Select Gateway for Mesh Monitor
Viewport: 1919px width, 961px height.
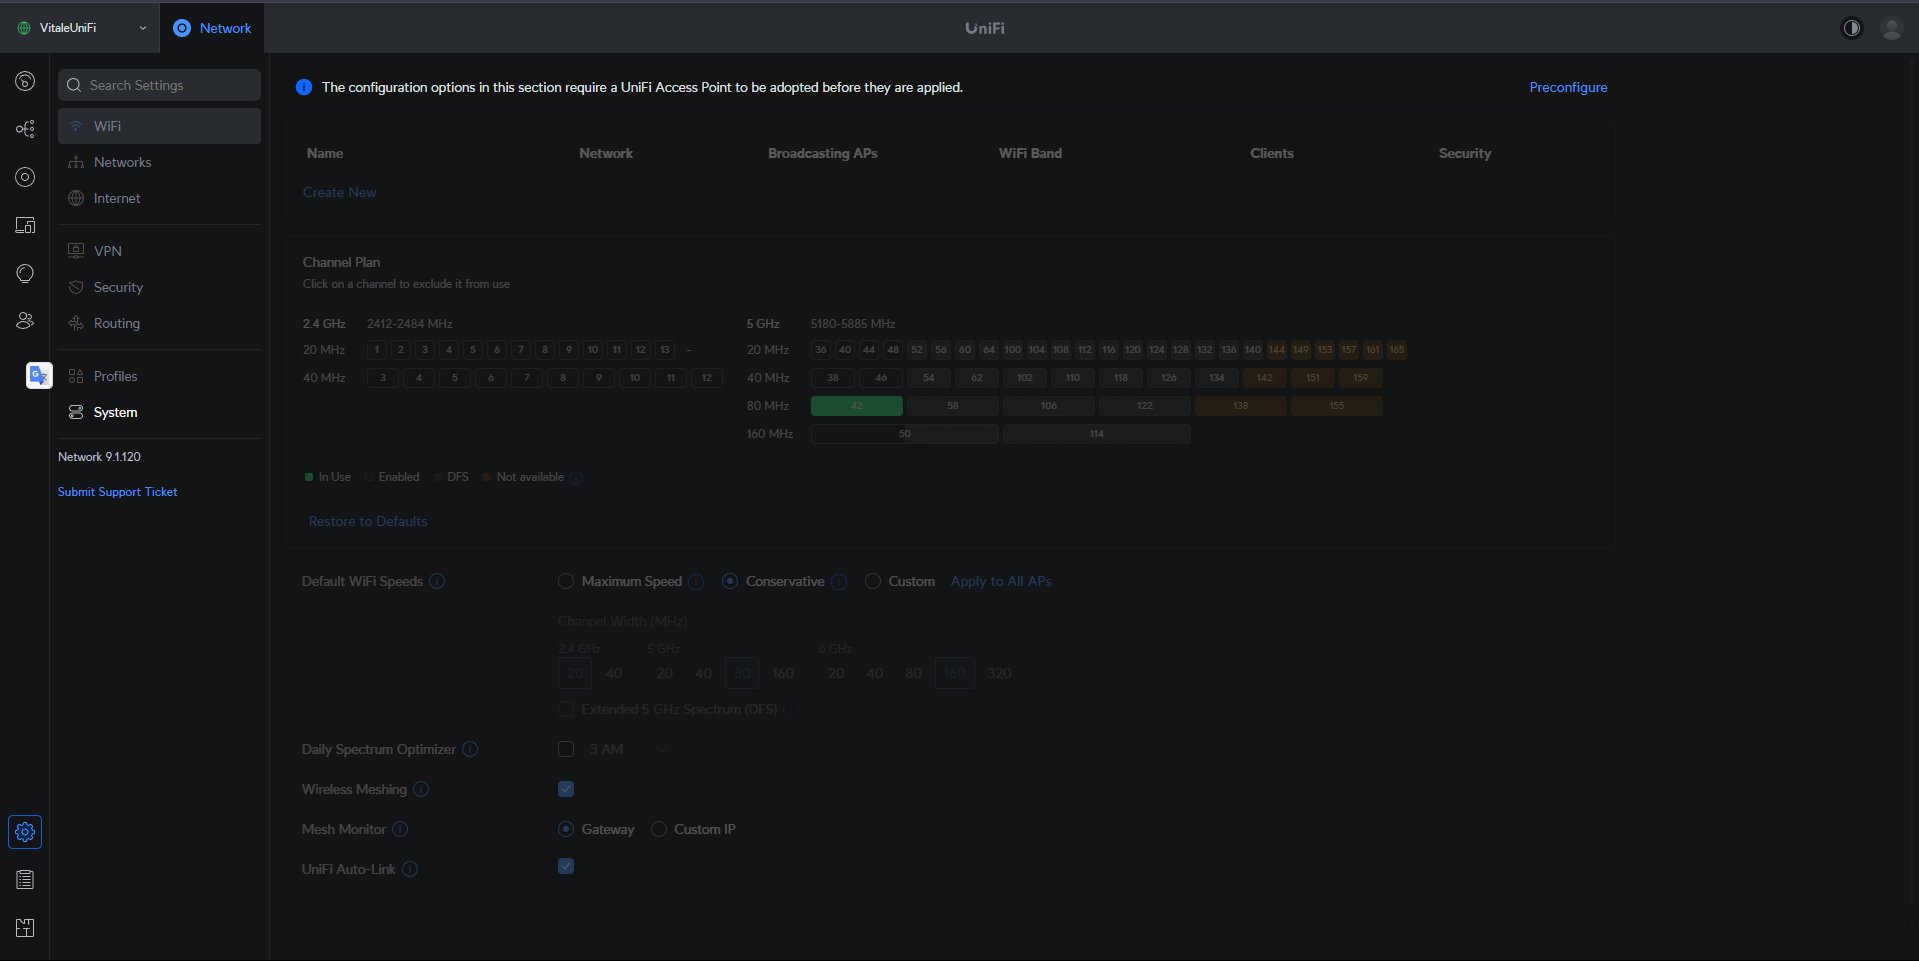[x=566, y=829]
